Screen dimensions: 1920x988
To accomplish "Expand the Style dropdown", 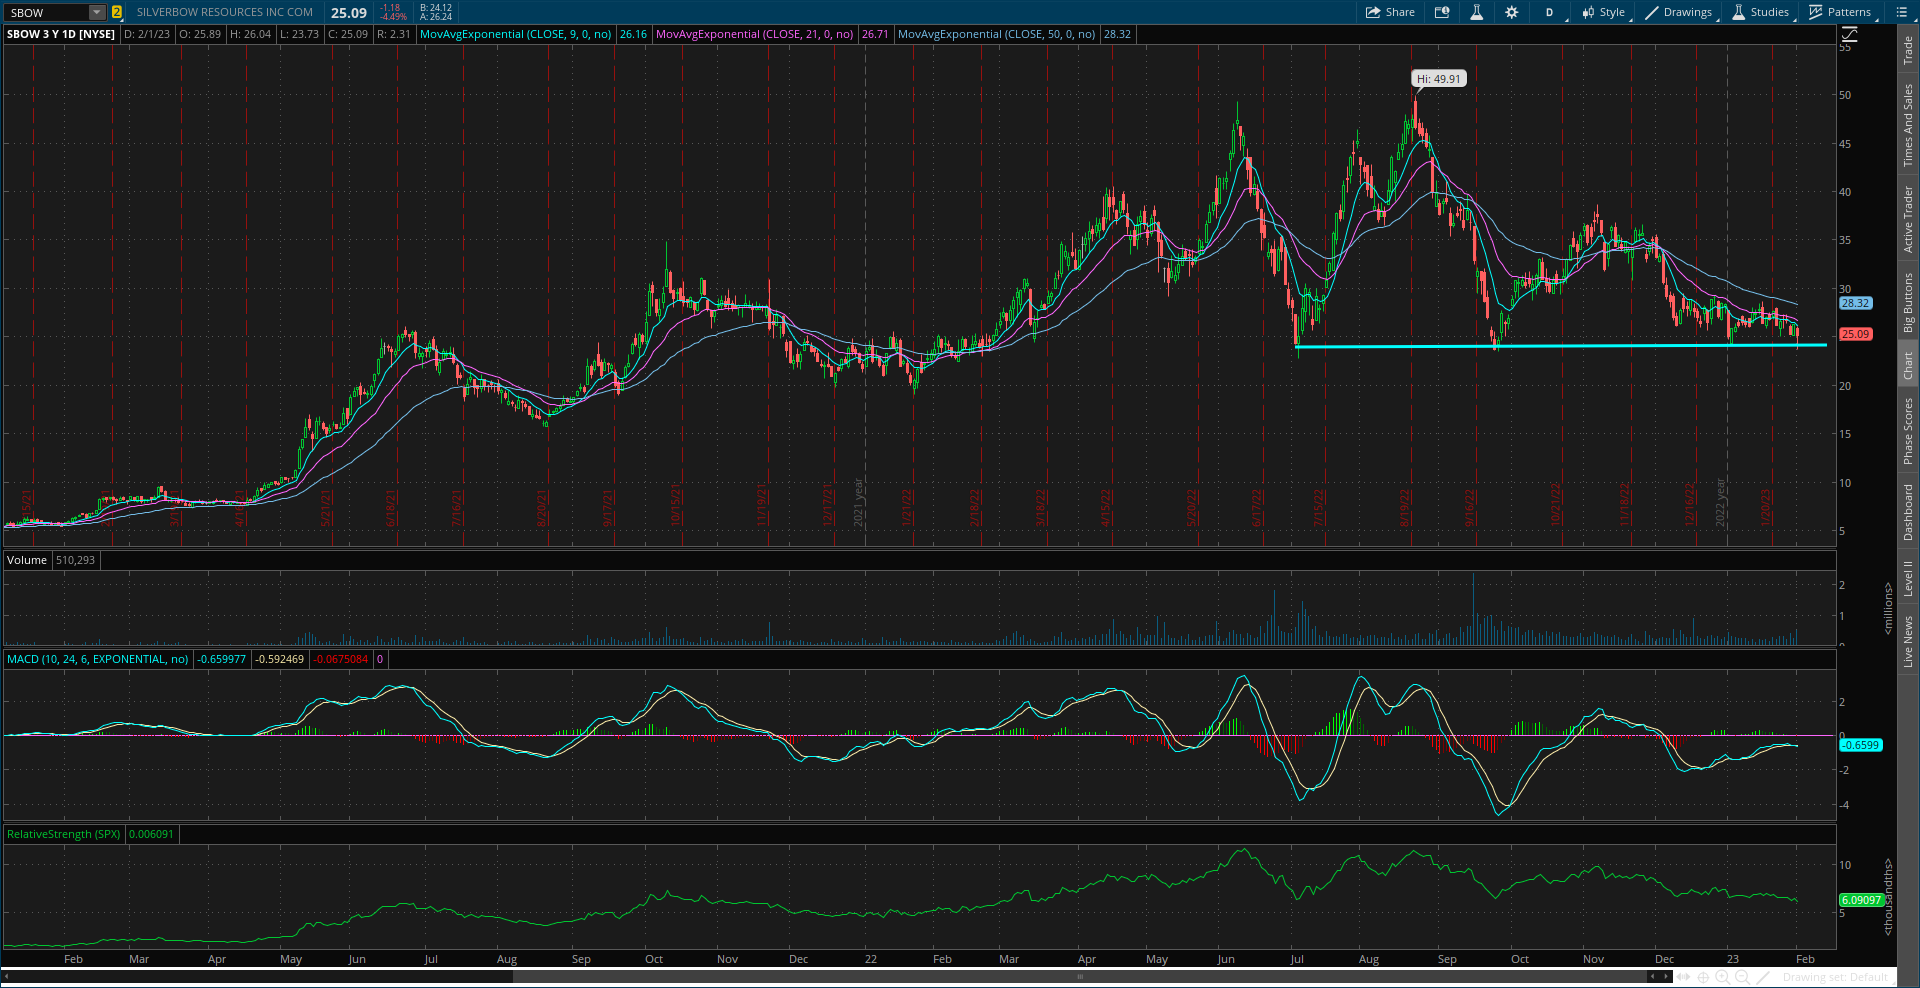I will click(1605, 12).
